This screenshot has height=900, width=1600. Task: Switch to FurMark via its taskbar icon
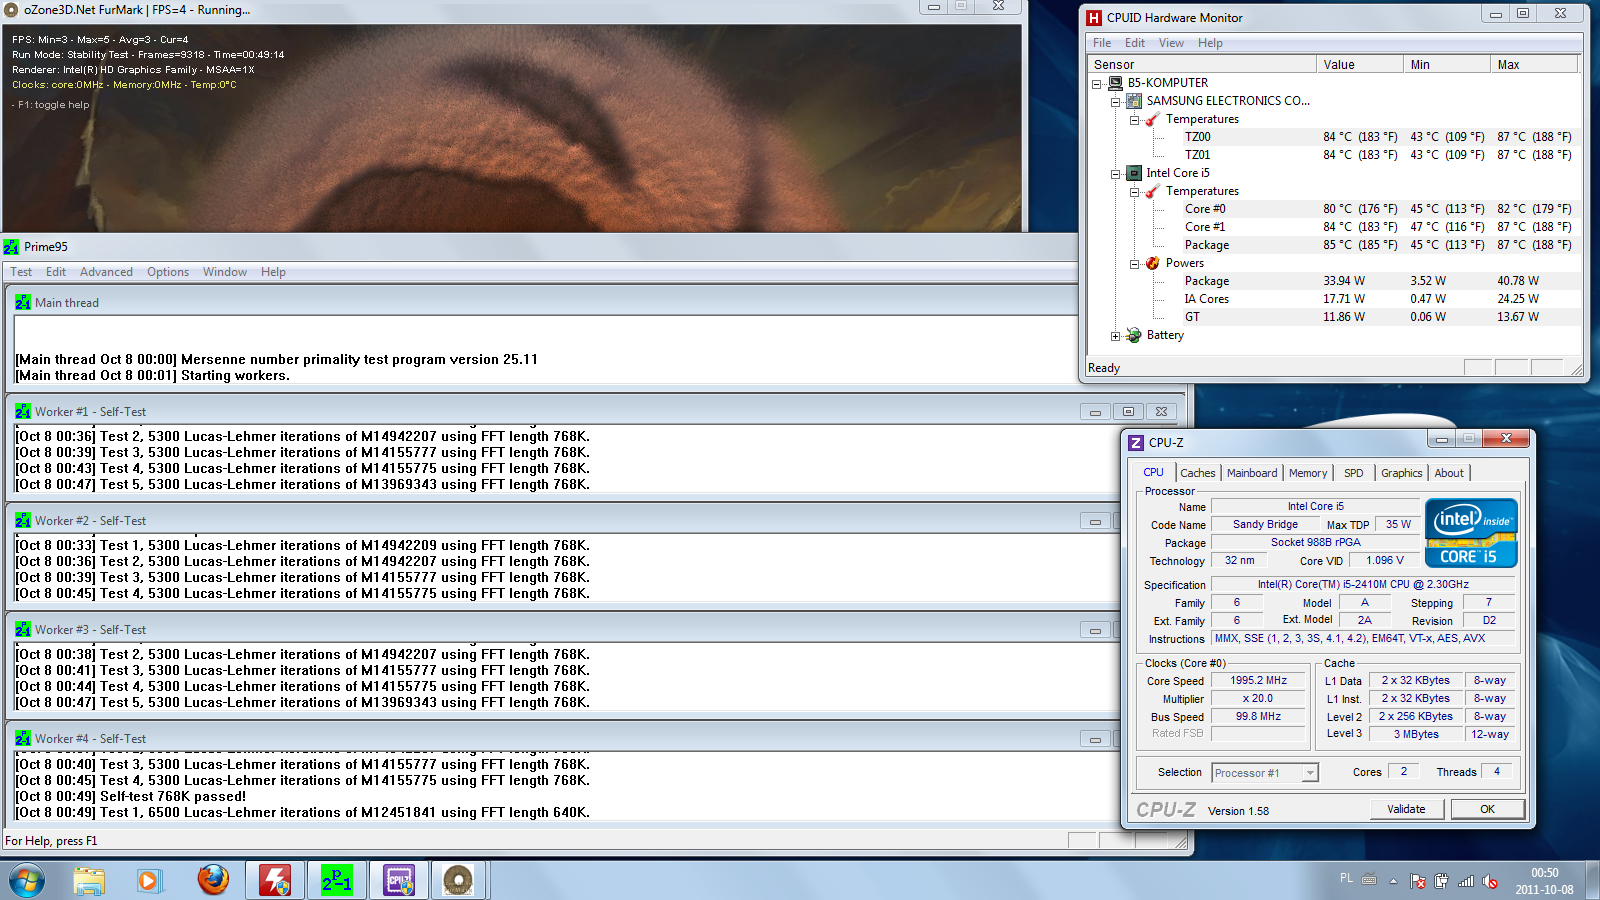click(458, 881)
